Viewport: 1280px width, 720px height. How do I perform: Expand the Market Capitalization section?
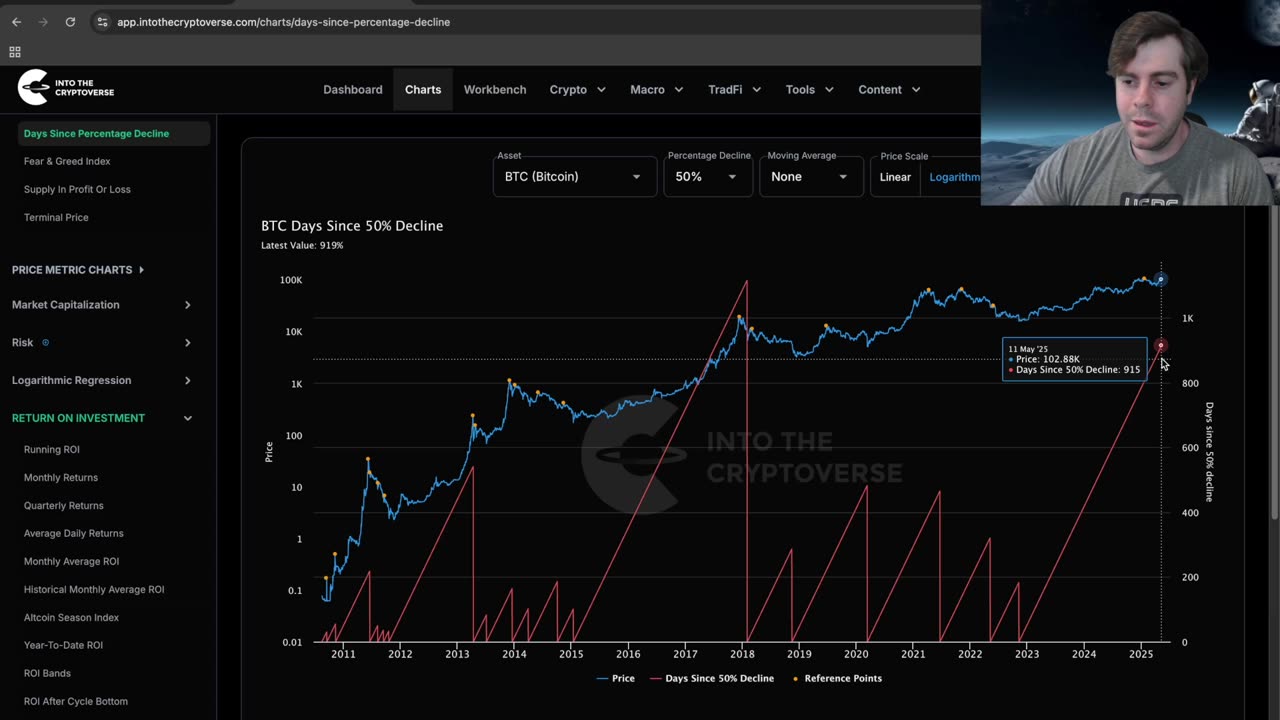point(102,305)
